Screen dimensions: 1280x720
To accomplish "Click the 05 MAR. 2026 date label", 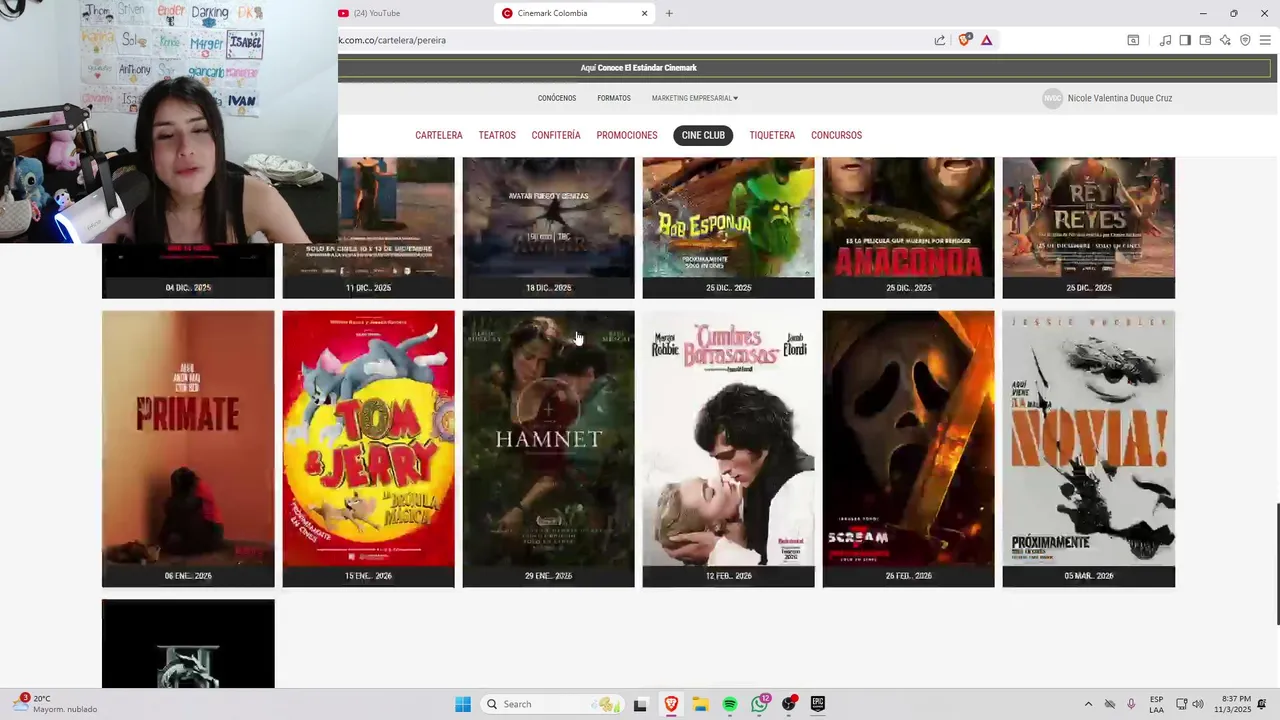I will (x=1088, y=576).
